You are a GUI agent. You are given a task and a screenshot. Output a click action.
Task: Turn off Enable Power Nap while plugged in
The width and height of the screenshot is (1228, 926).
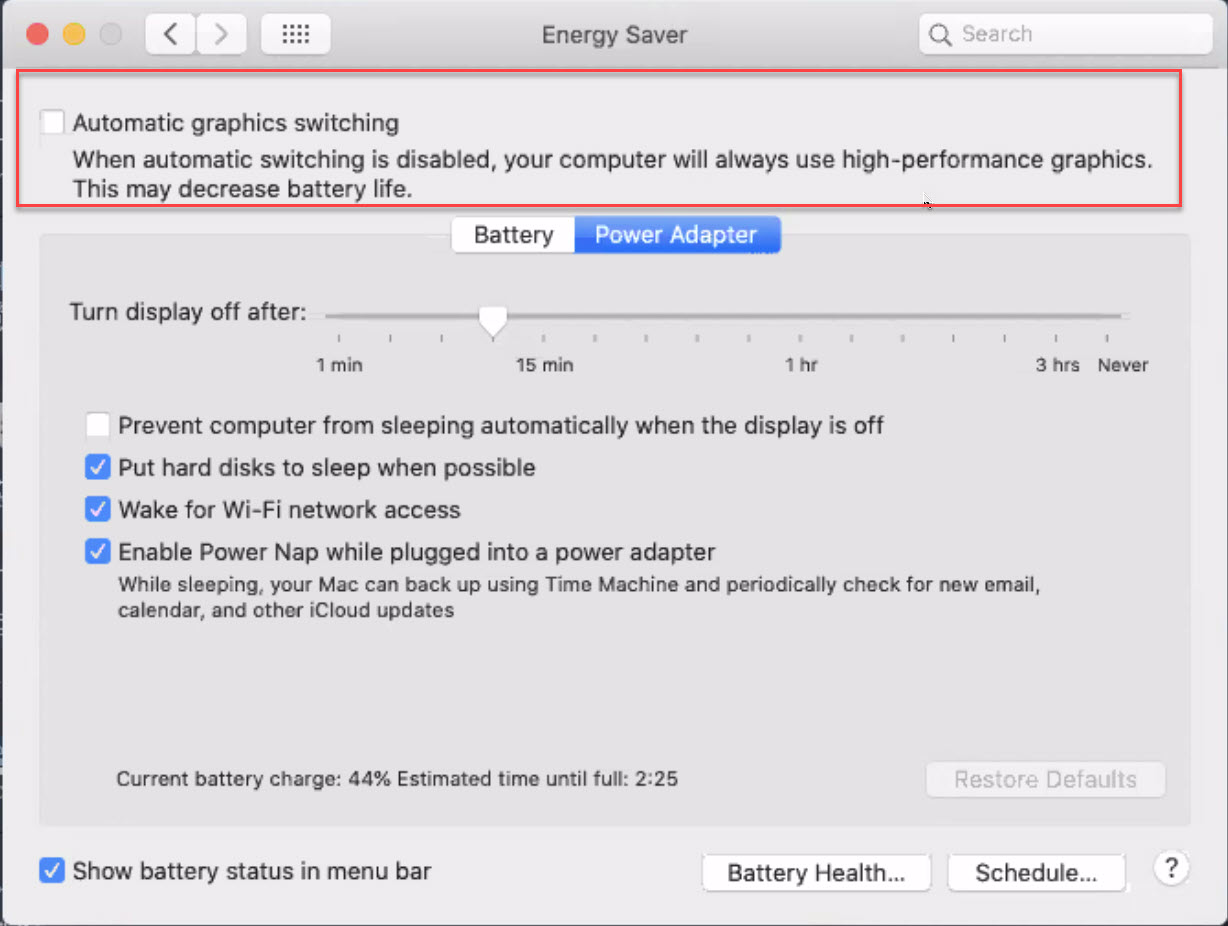click(97, 551)
